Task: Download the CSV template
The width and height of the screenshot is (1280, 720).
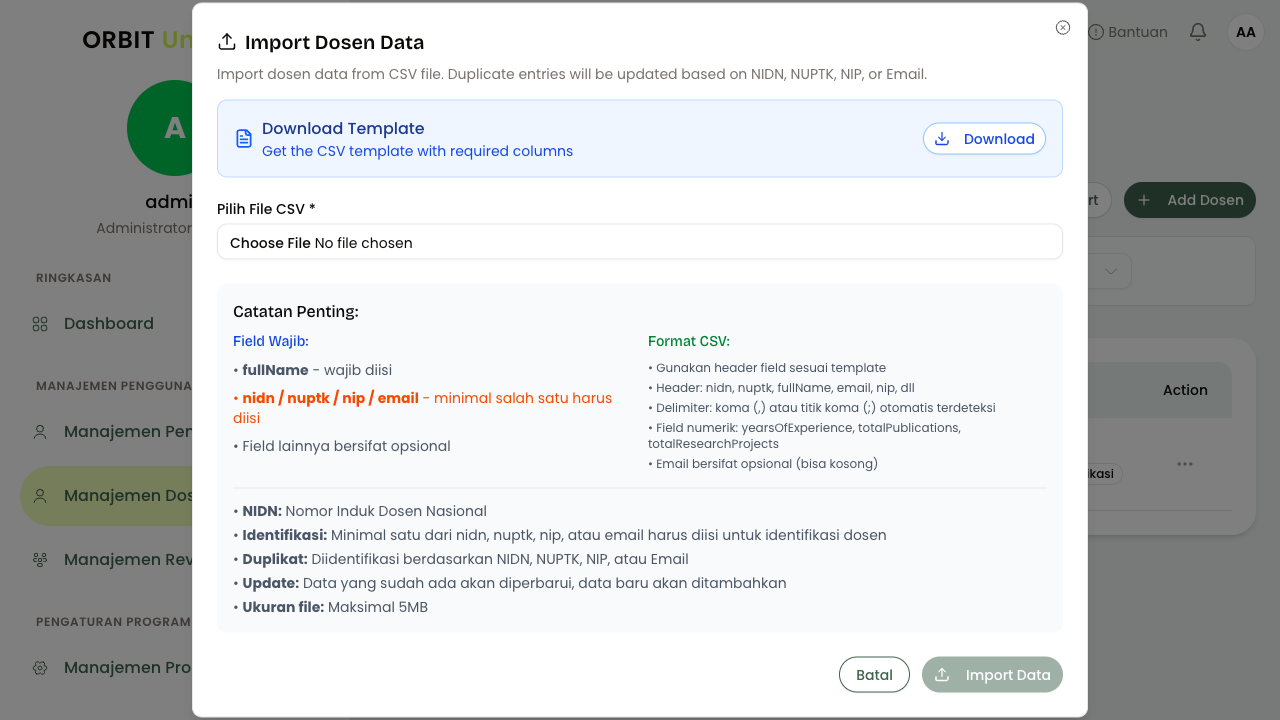Action: click(984, 139)
